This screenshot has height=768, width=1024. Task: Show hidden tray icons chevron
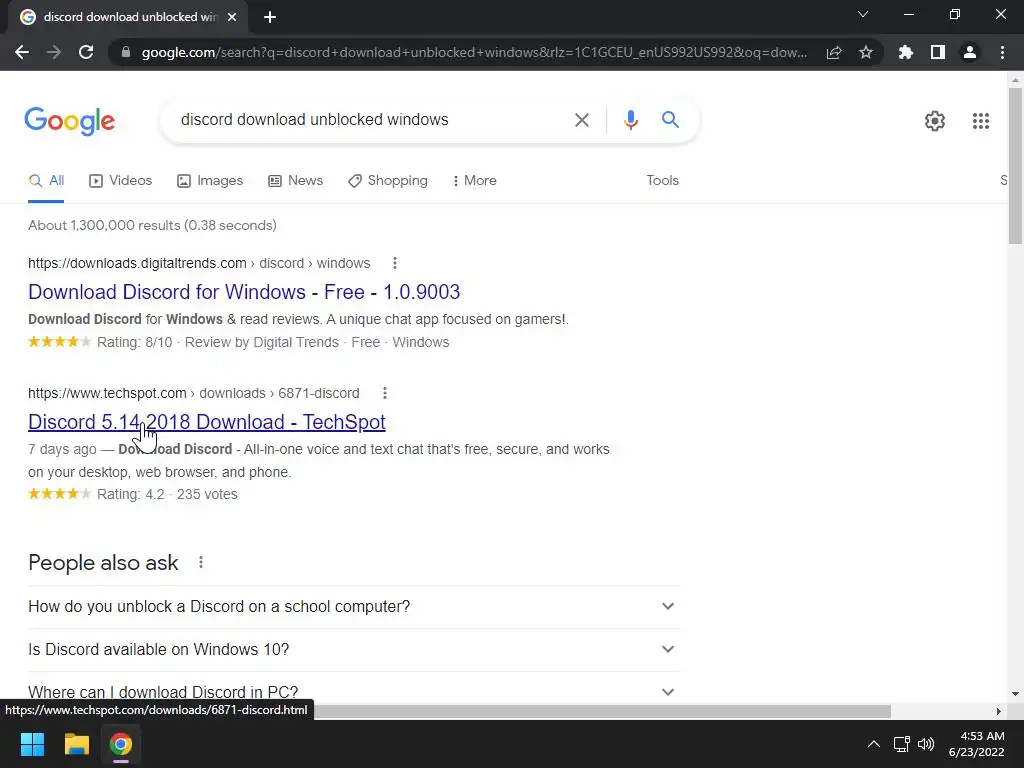(873, 744)
